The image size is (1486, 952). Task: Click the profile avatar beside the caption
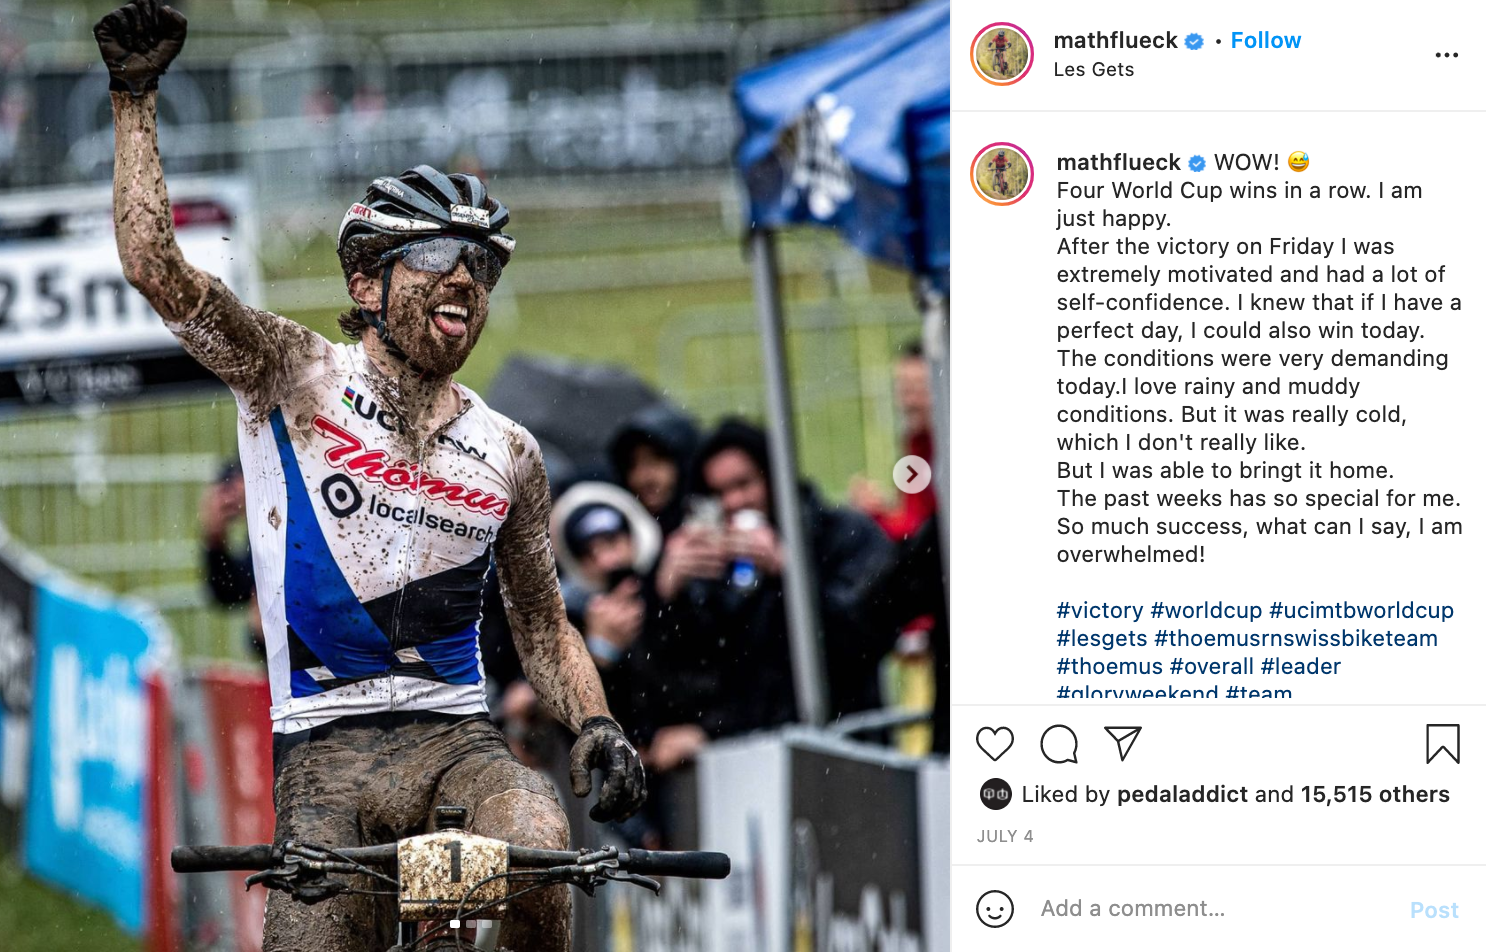click(x=1002, y=174)
